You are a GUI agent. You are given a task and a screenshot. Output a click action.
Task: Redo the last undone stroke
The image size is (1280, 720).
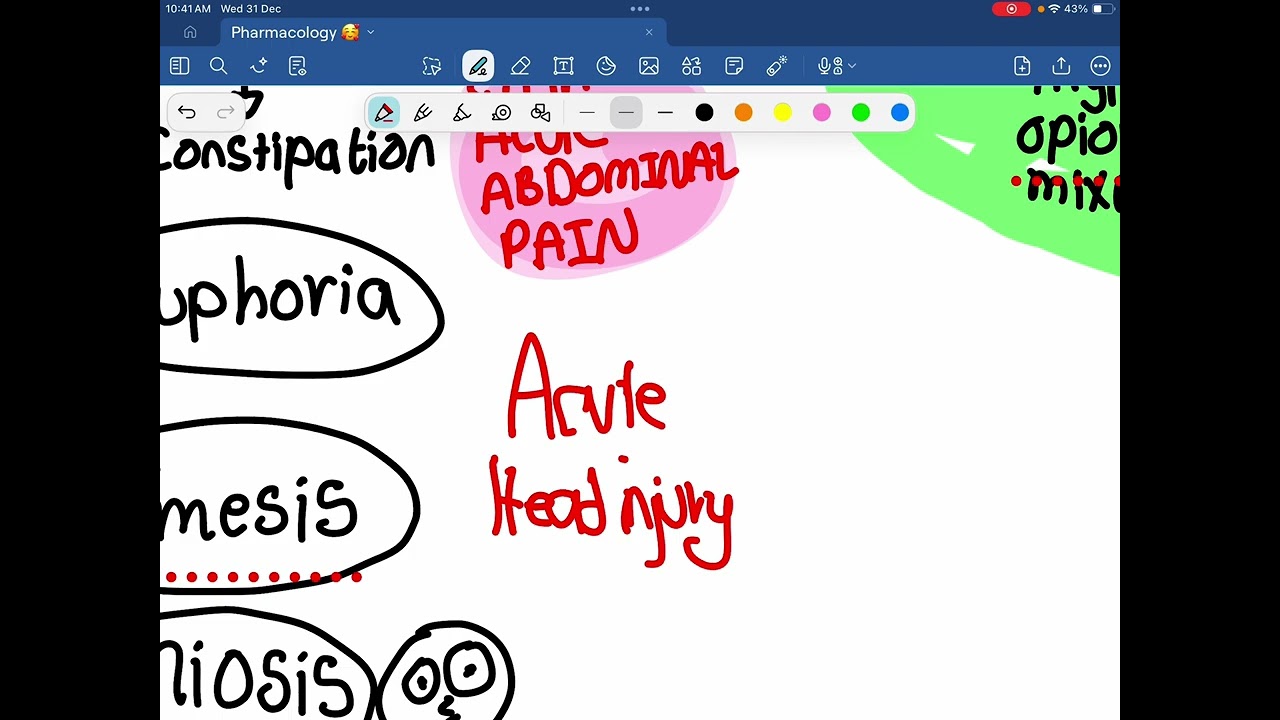pos(226,112)
